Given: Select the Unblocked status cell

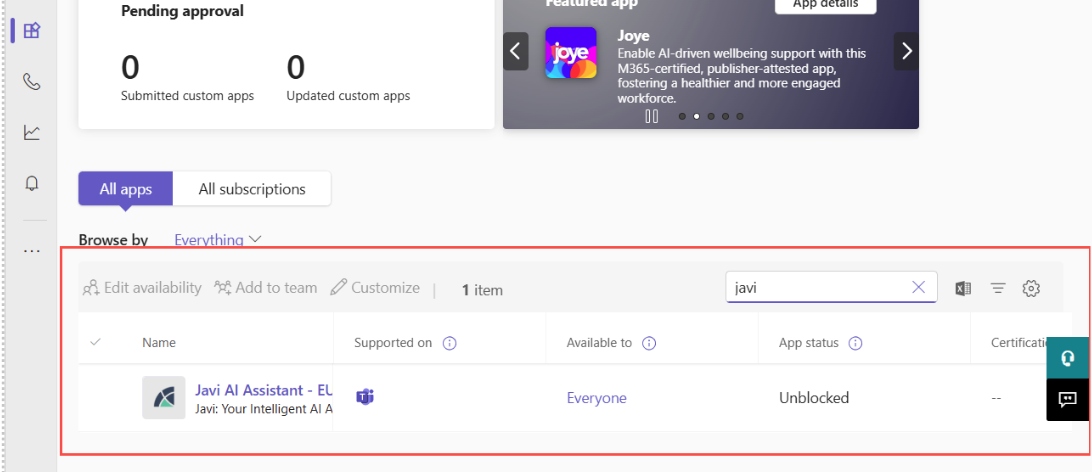Looking at the screenshot, I should [x=814, y=398].
